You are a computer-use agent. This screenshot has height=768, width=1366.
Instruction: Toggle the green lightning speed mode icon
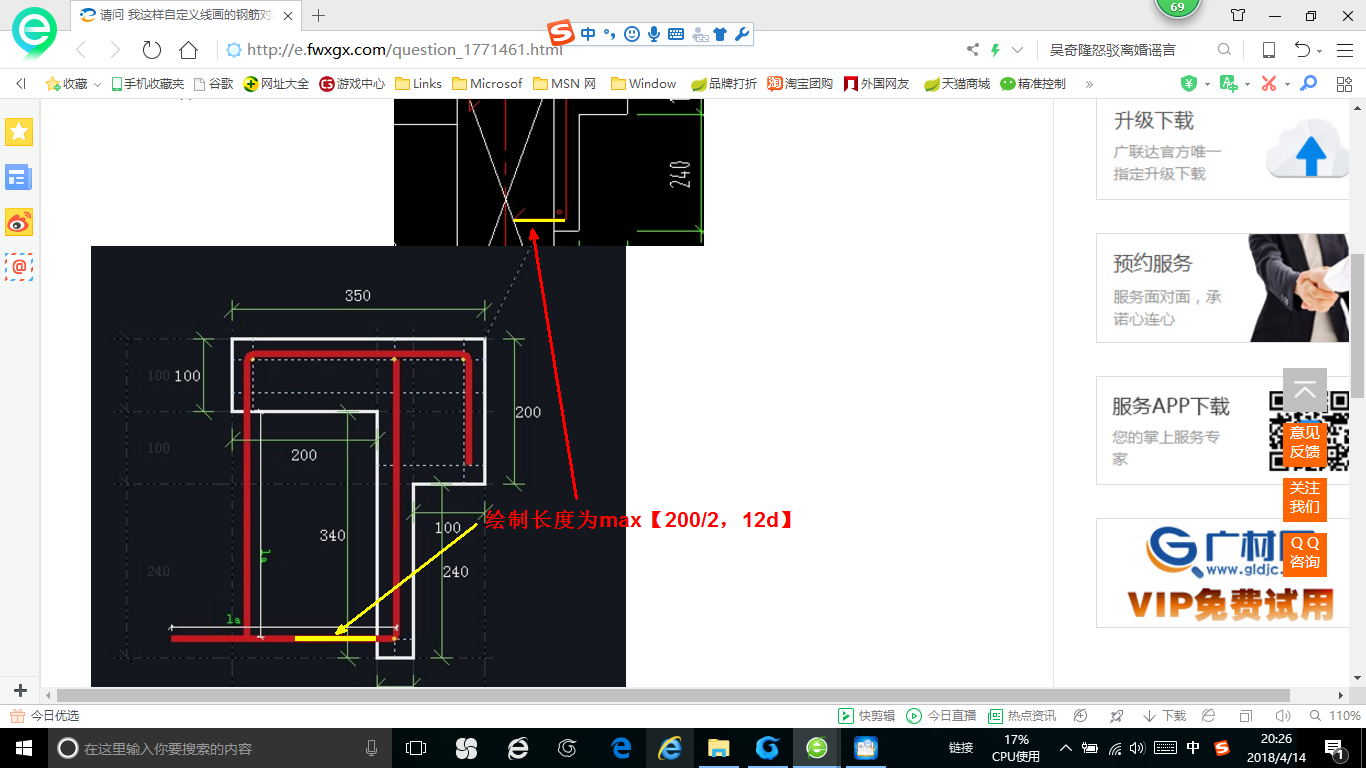coord(995,50)
